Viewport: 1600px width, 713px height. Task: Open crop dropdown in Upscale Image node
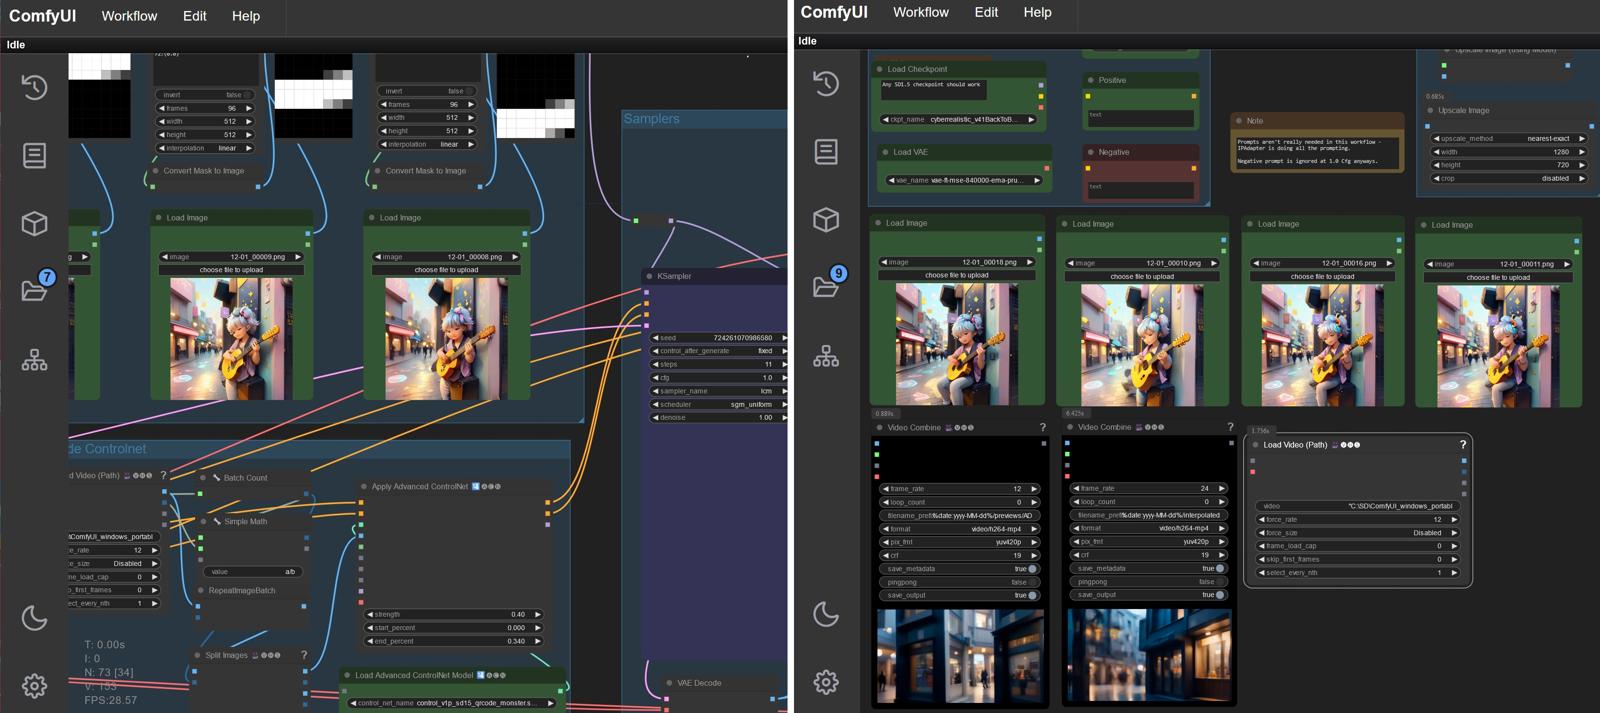coord(1509,178)
